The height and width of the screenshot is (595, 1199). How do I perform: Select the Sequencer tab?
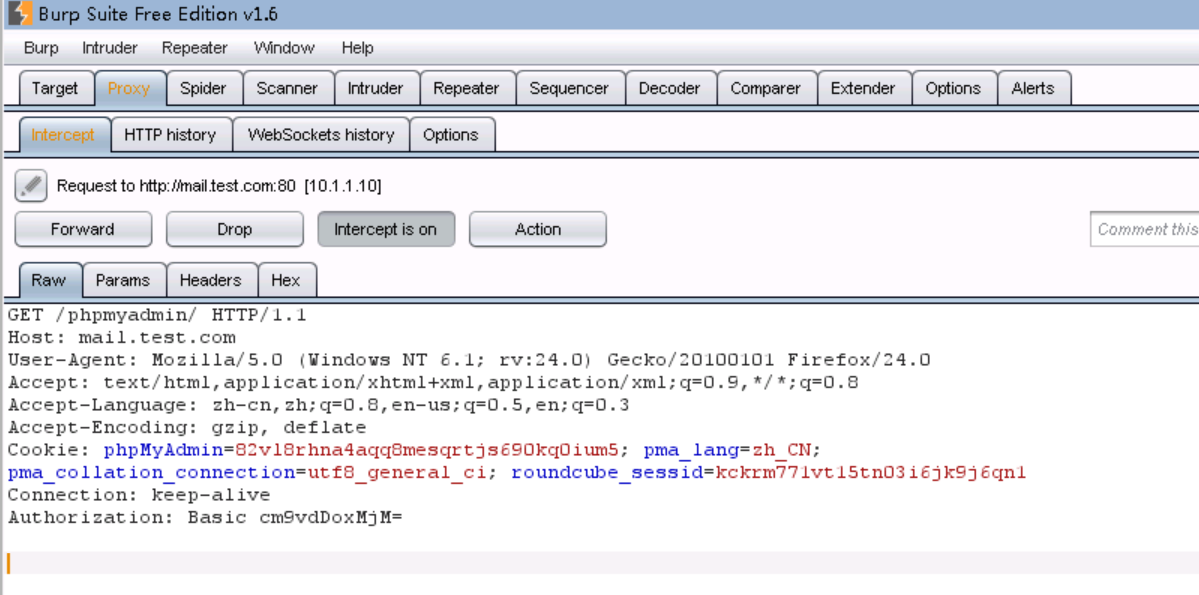click(569, 88)
